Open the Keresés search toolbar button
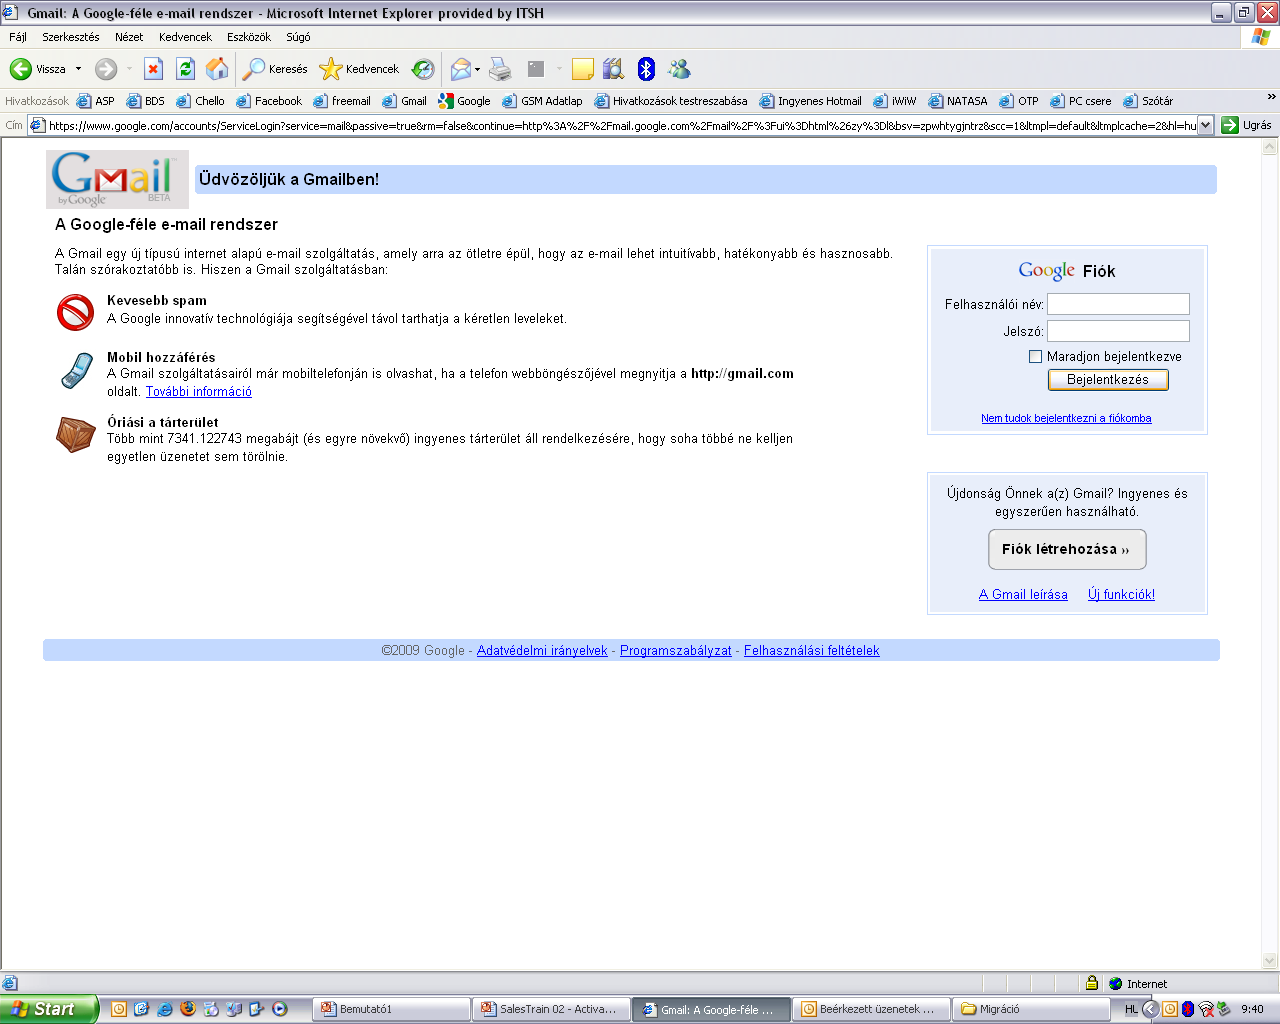Viewport: 1280px width, 1024px height. [276, 69]
